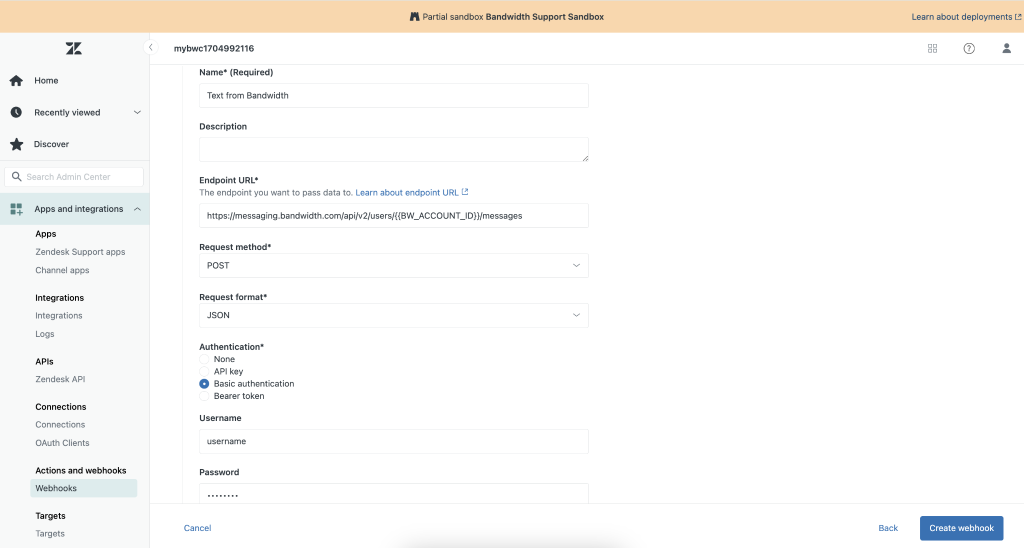This screenshot has width=1024, height=548.
Task: Go to OAuth Clients in sidebar
Action: tap(62, 443)
